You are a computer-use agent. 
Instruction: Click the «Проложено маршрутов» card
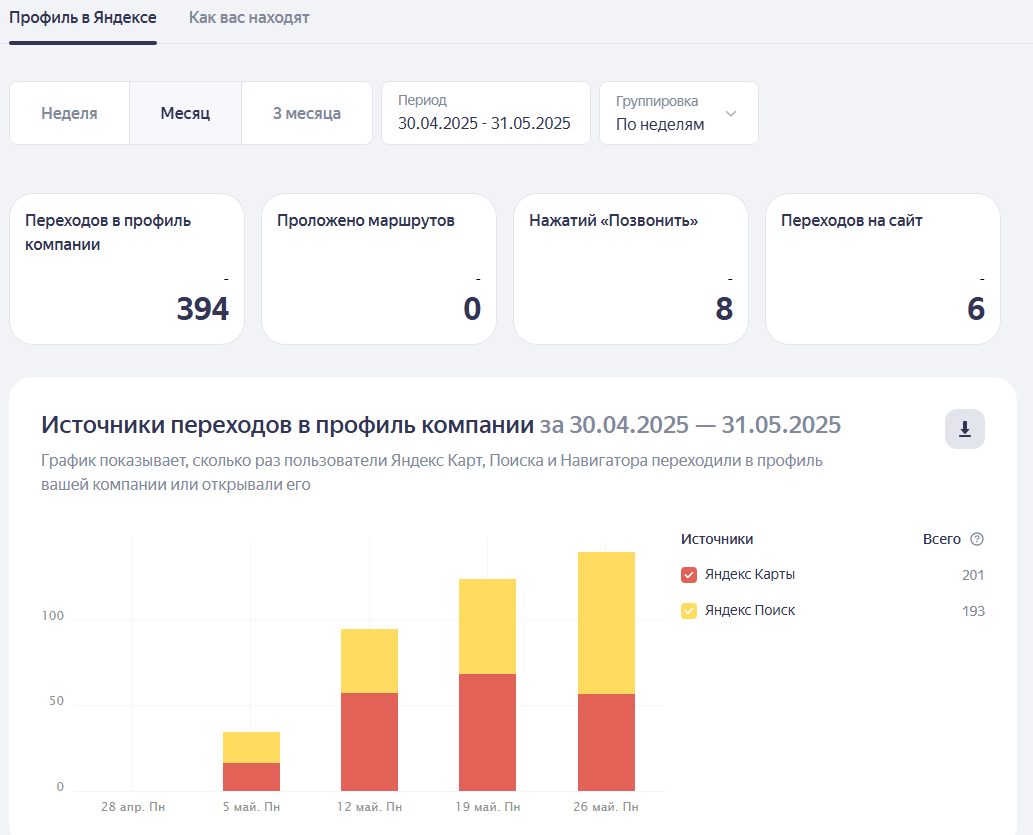tap(379, 269)
